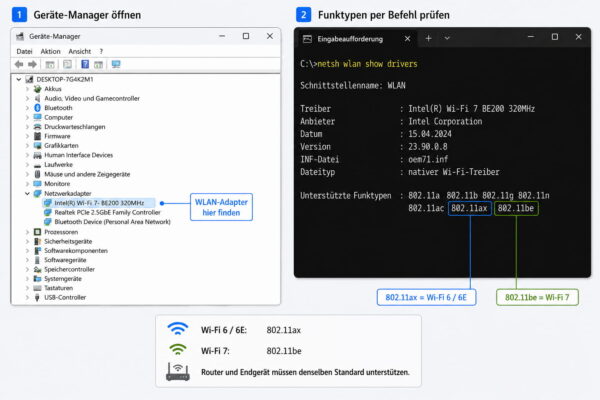This screenshot has width=600, height=400.
Task: Collapse the DESKTOP-7G4K2M1 root node
Action: coord(19,79)
